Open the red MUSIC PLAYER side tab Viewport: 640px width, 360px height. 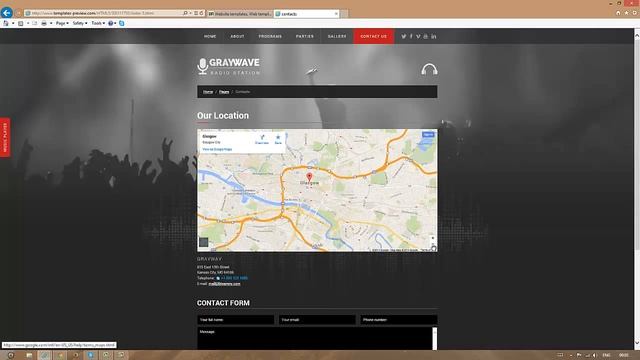point(5,137)
